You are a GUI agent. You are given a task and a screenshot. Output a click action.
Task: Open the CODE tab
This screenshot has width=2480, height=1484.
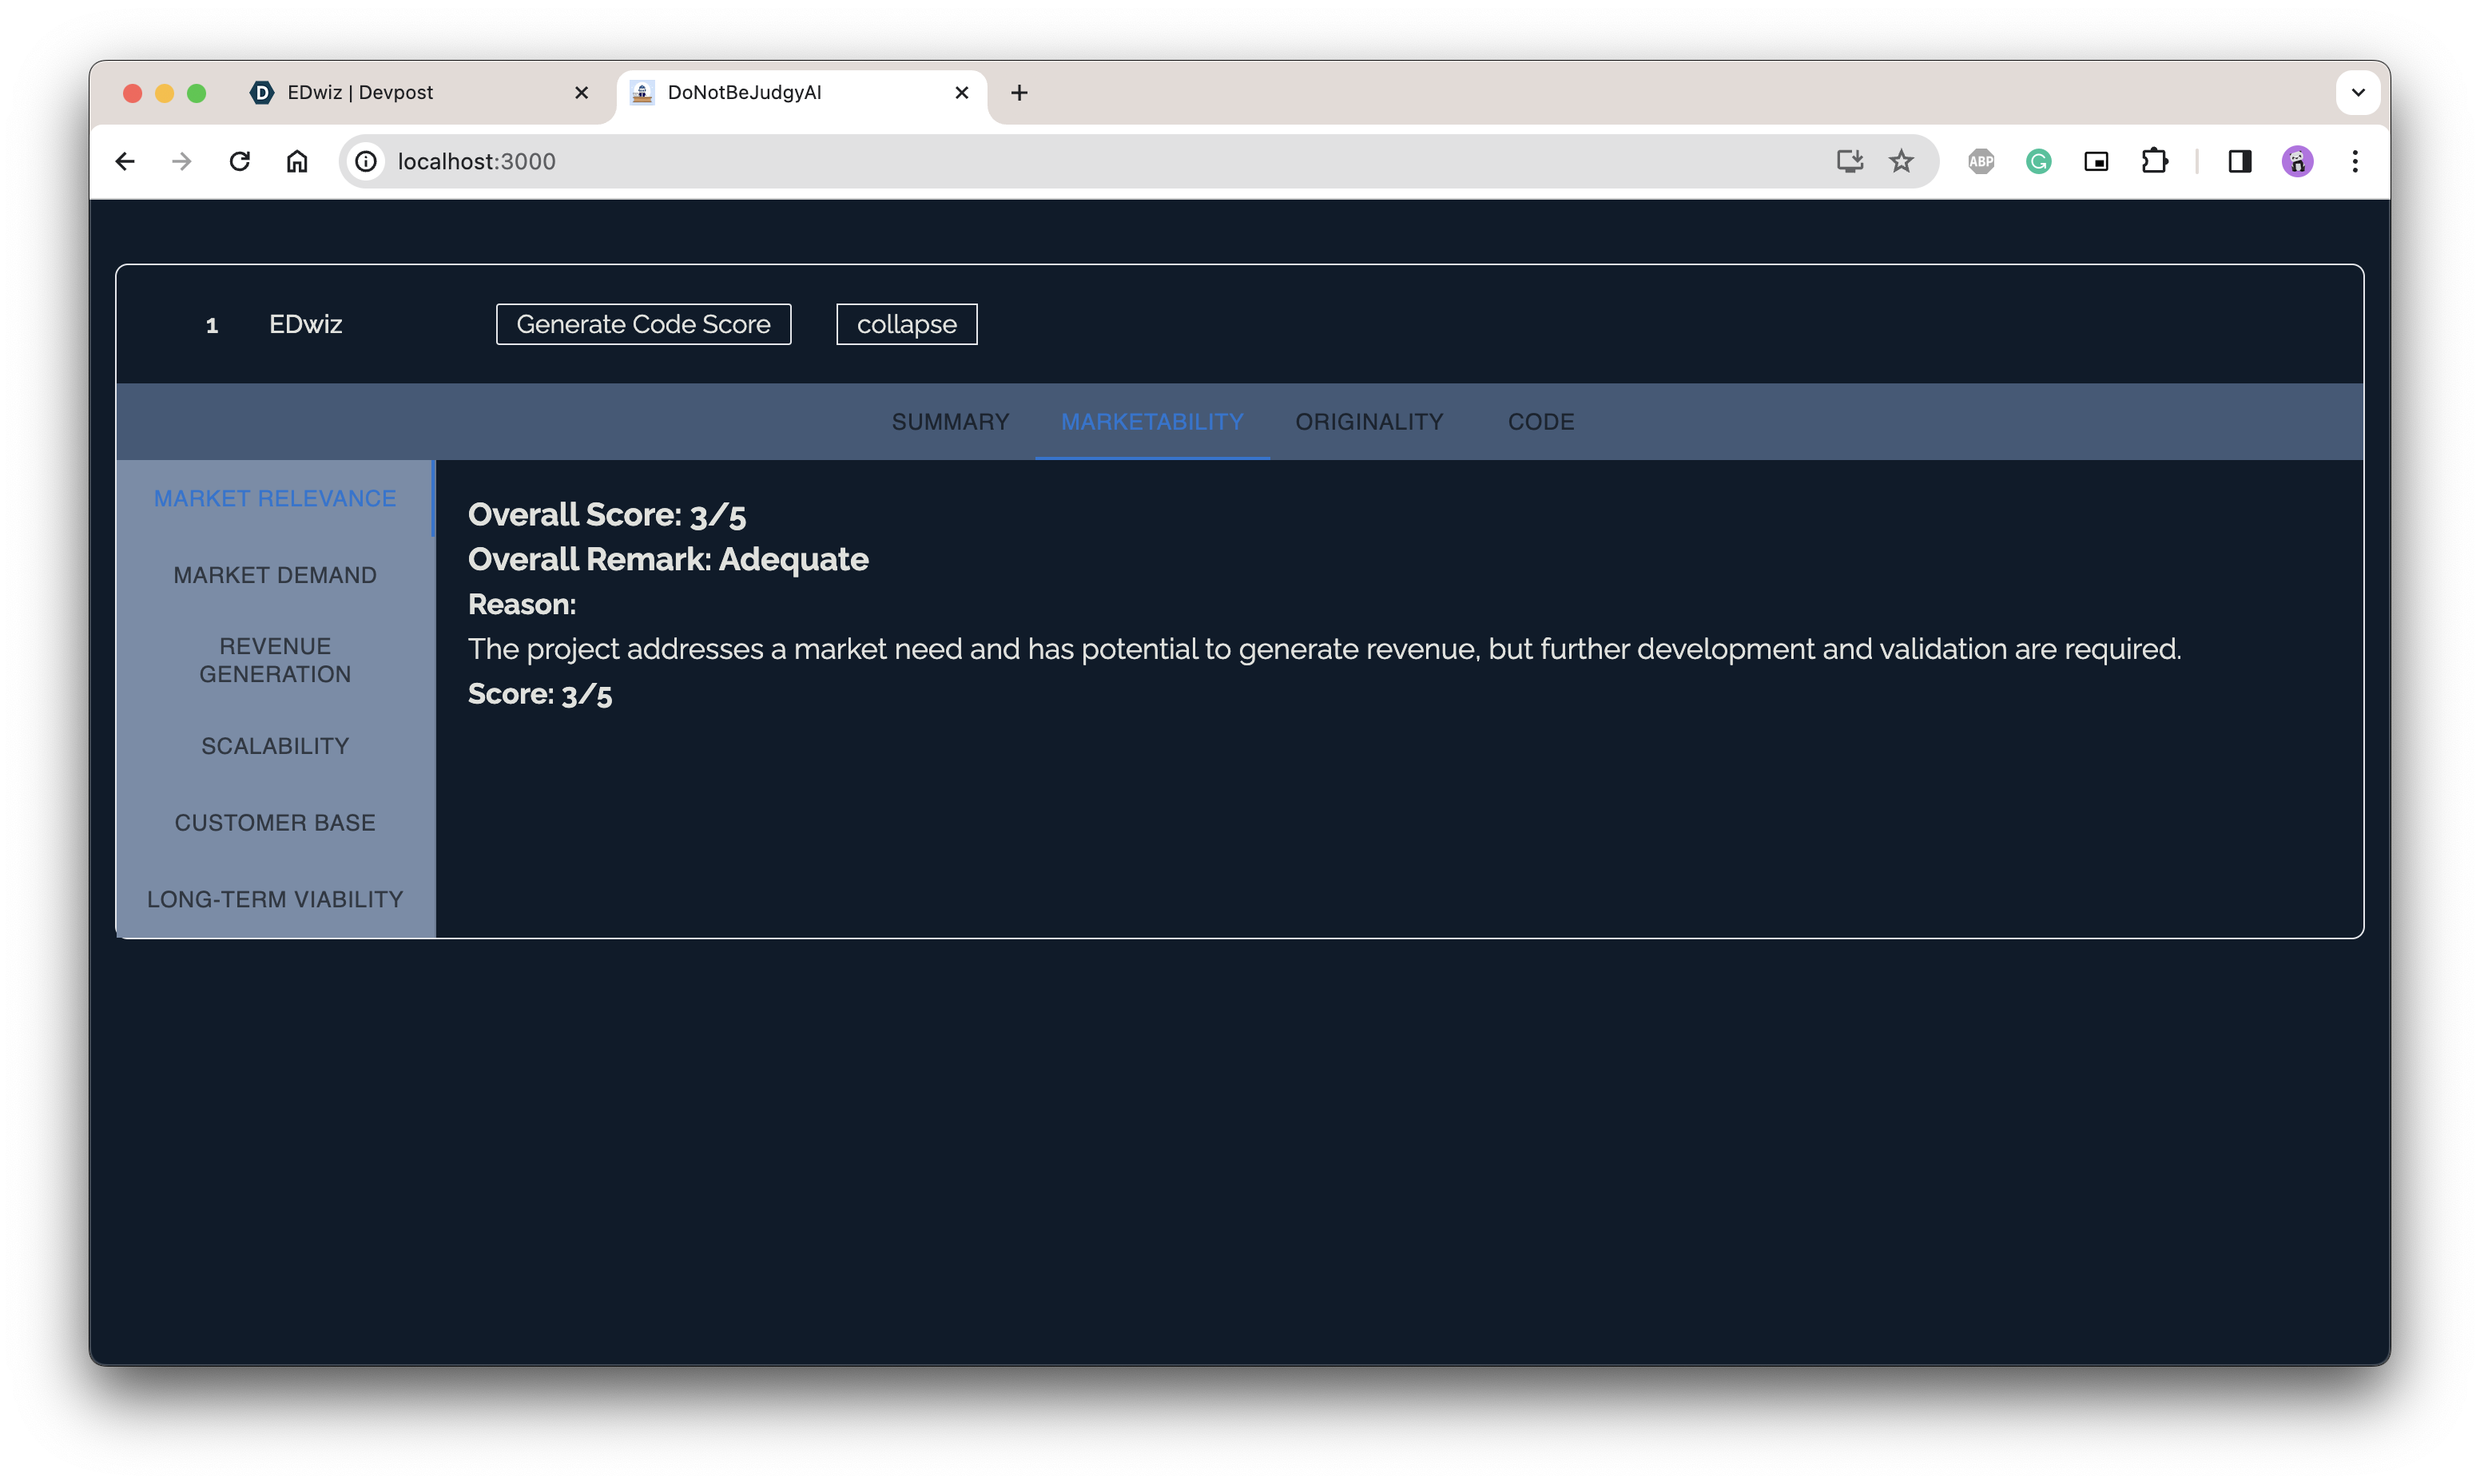(x=1540, y=422)
